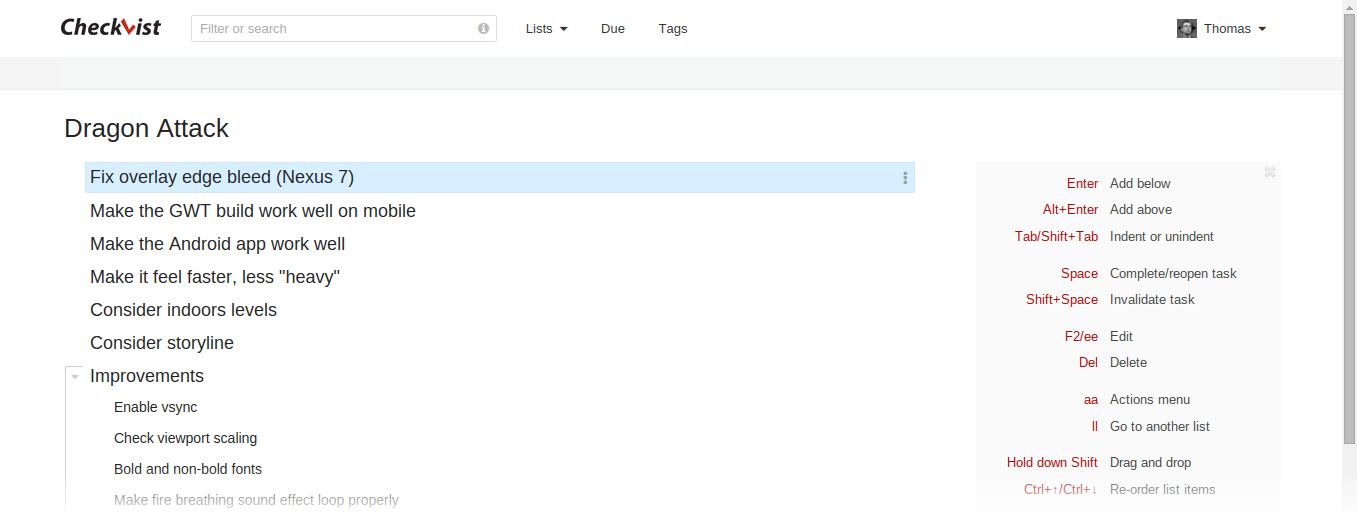Open the Tags view
The height and width of the screenshot is (519, 1357).
tap(673, 29)
